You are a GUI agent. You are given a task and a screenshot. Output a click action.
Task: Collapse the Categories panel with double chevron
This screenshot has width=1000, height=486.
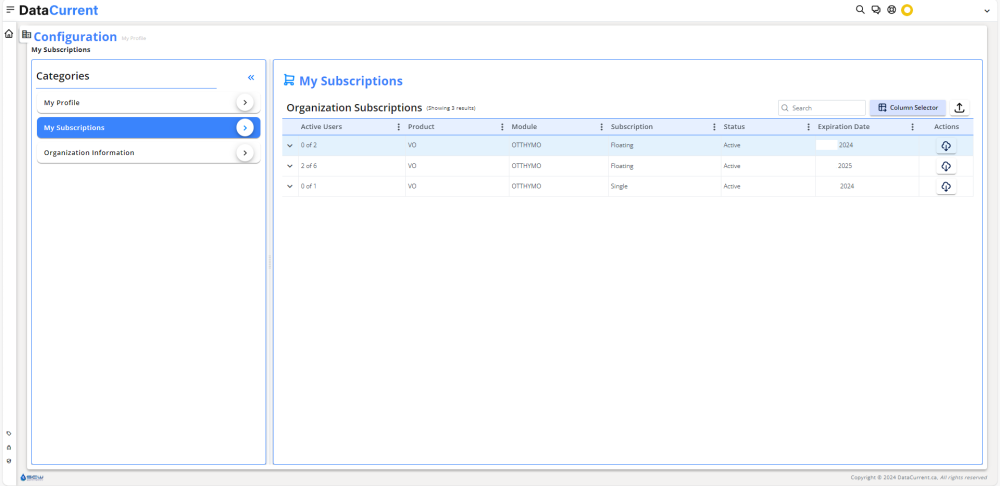coord(251,77)
